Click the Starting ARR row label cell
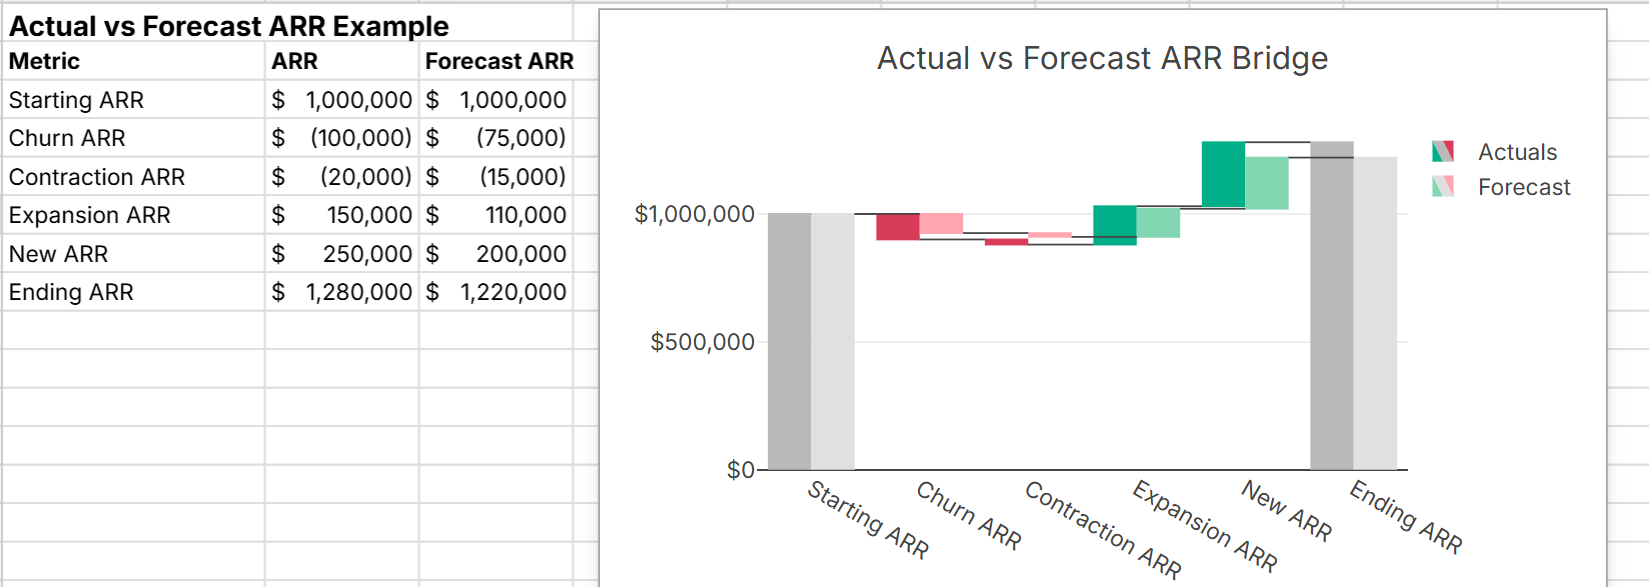Viewport: 1649px width, 587px height. (x=134, y=100)
